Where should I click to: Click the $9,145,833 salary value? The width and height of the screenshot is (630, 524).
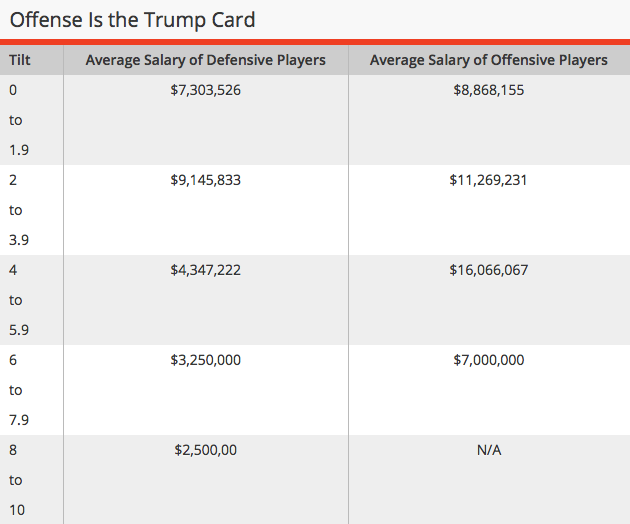coord(205,180)
